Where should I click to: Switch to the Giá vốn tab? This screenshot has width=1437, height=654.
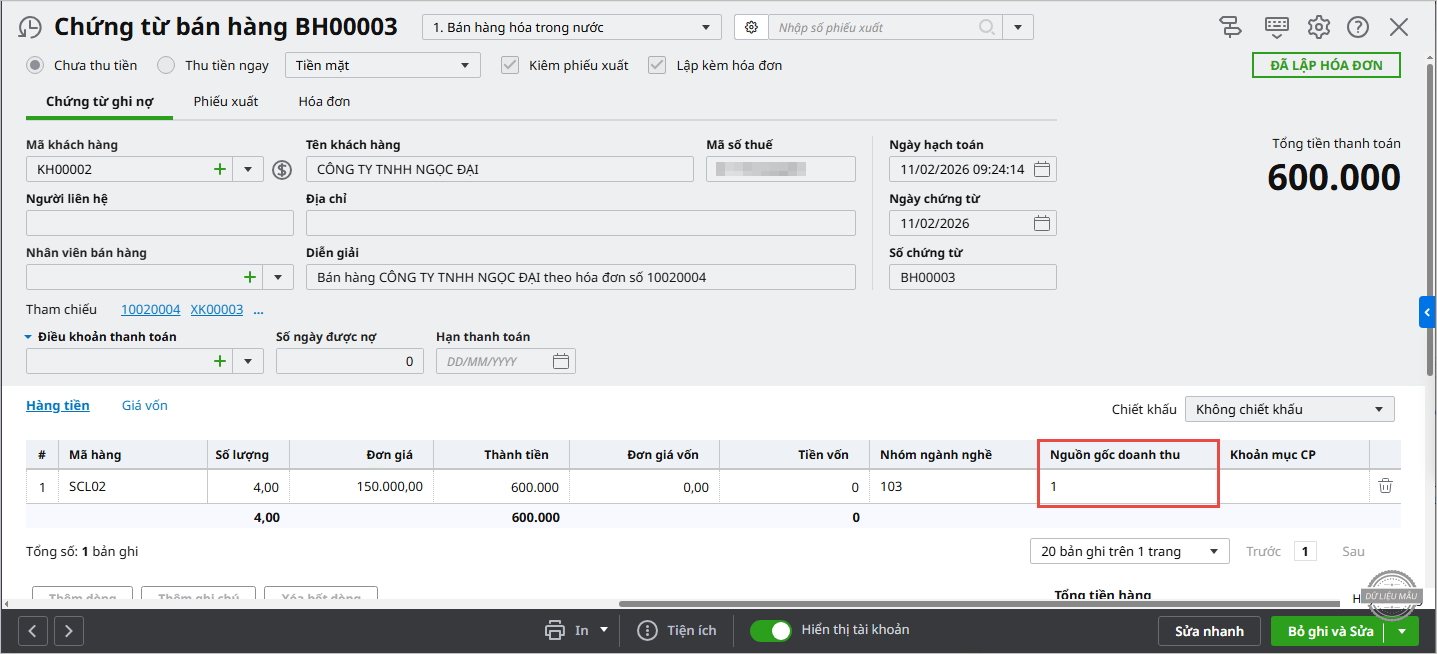click(x=145, y=406)
